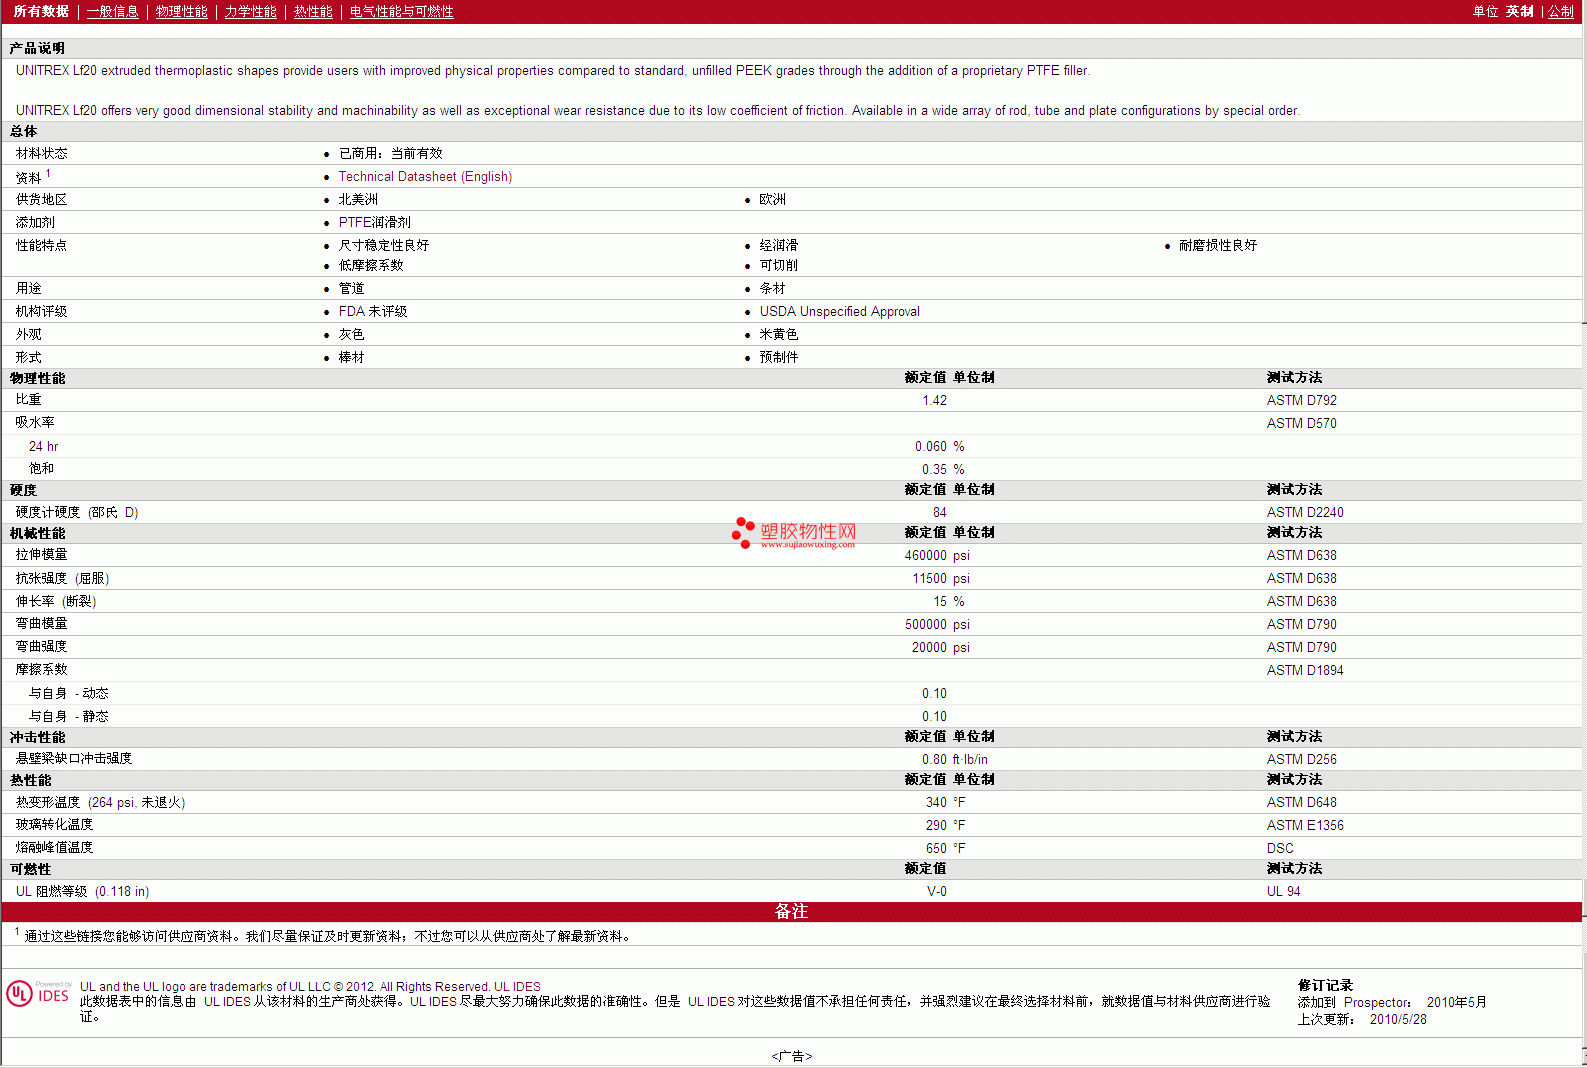Click the UL IDES logo icon
1587x1068 pixels.
click(x=38, y=993)
